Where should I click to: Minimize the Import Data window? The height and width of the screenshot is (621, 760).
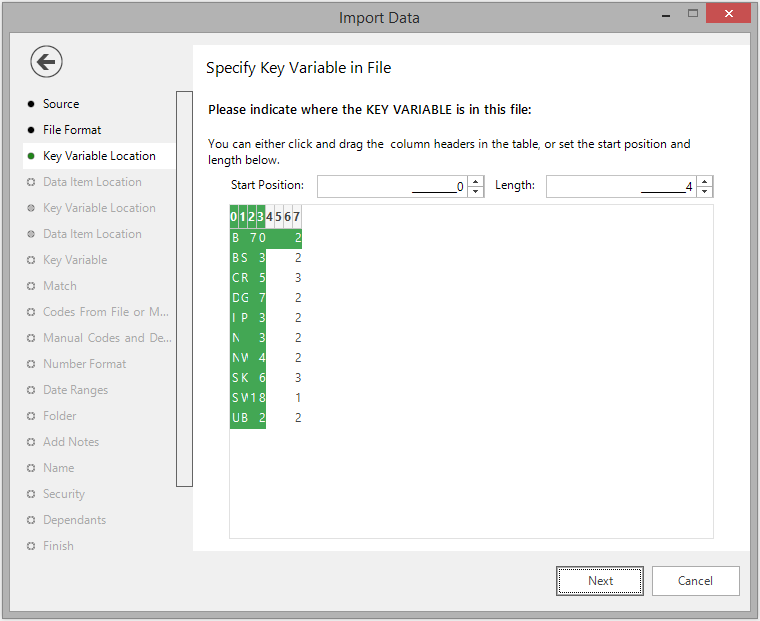pos(666,15)
